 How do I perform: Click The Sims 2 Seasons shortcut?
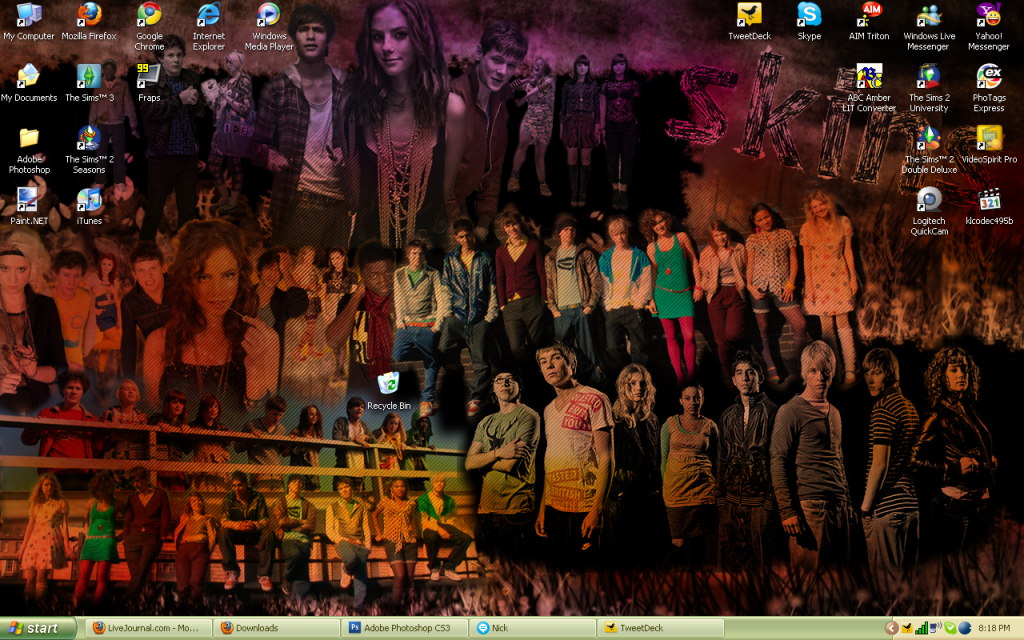point(89,150)
